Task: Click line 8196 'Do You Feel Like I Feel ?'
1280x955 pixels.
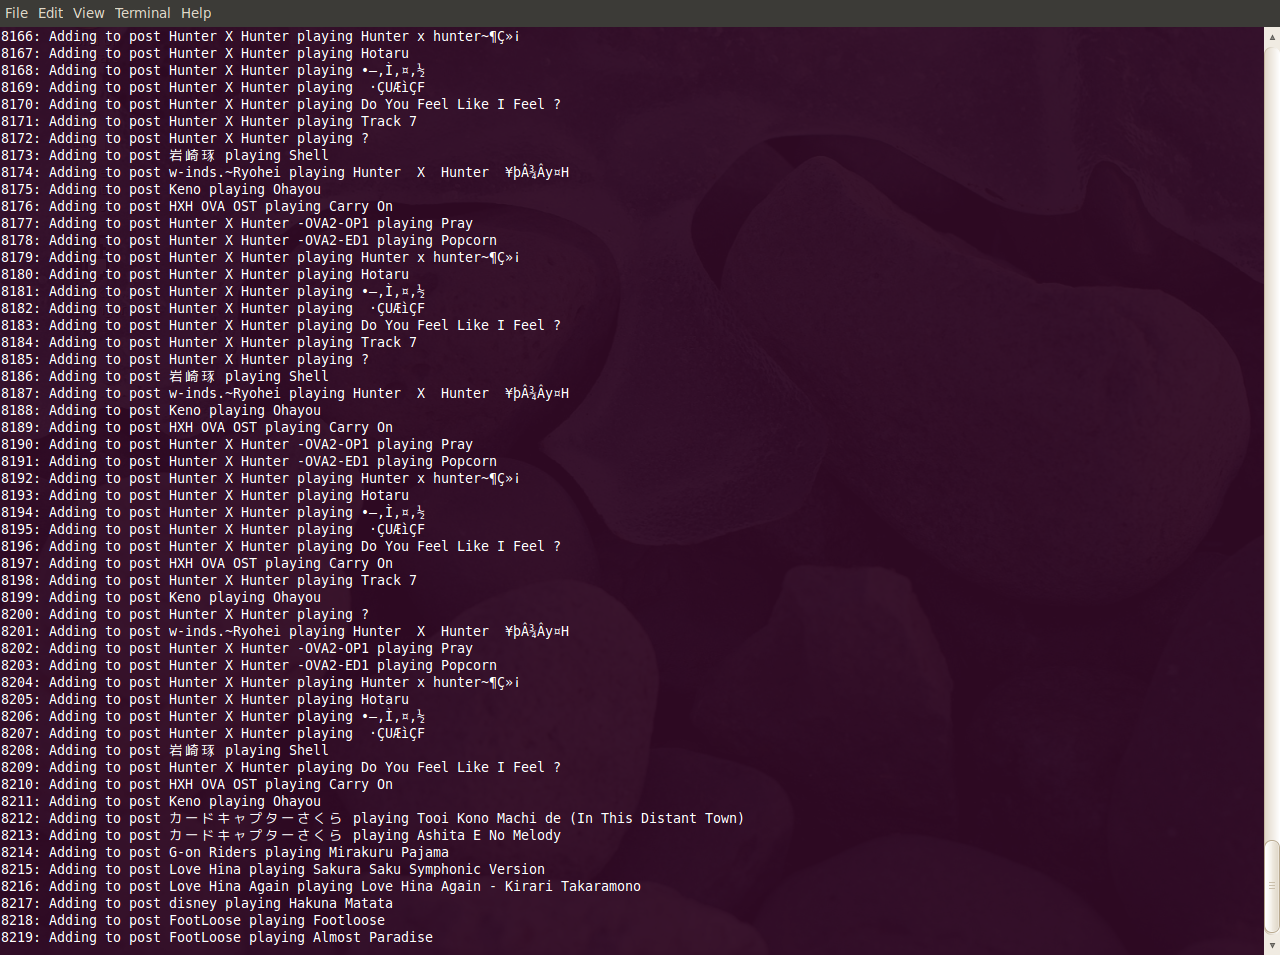Action: click(461, 547)
